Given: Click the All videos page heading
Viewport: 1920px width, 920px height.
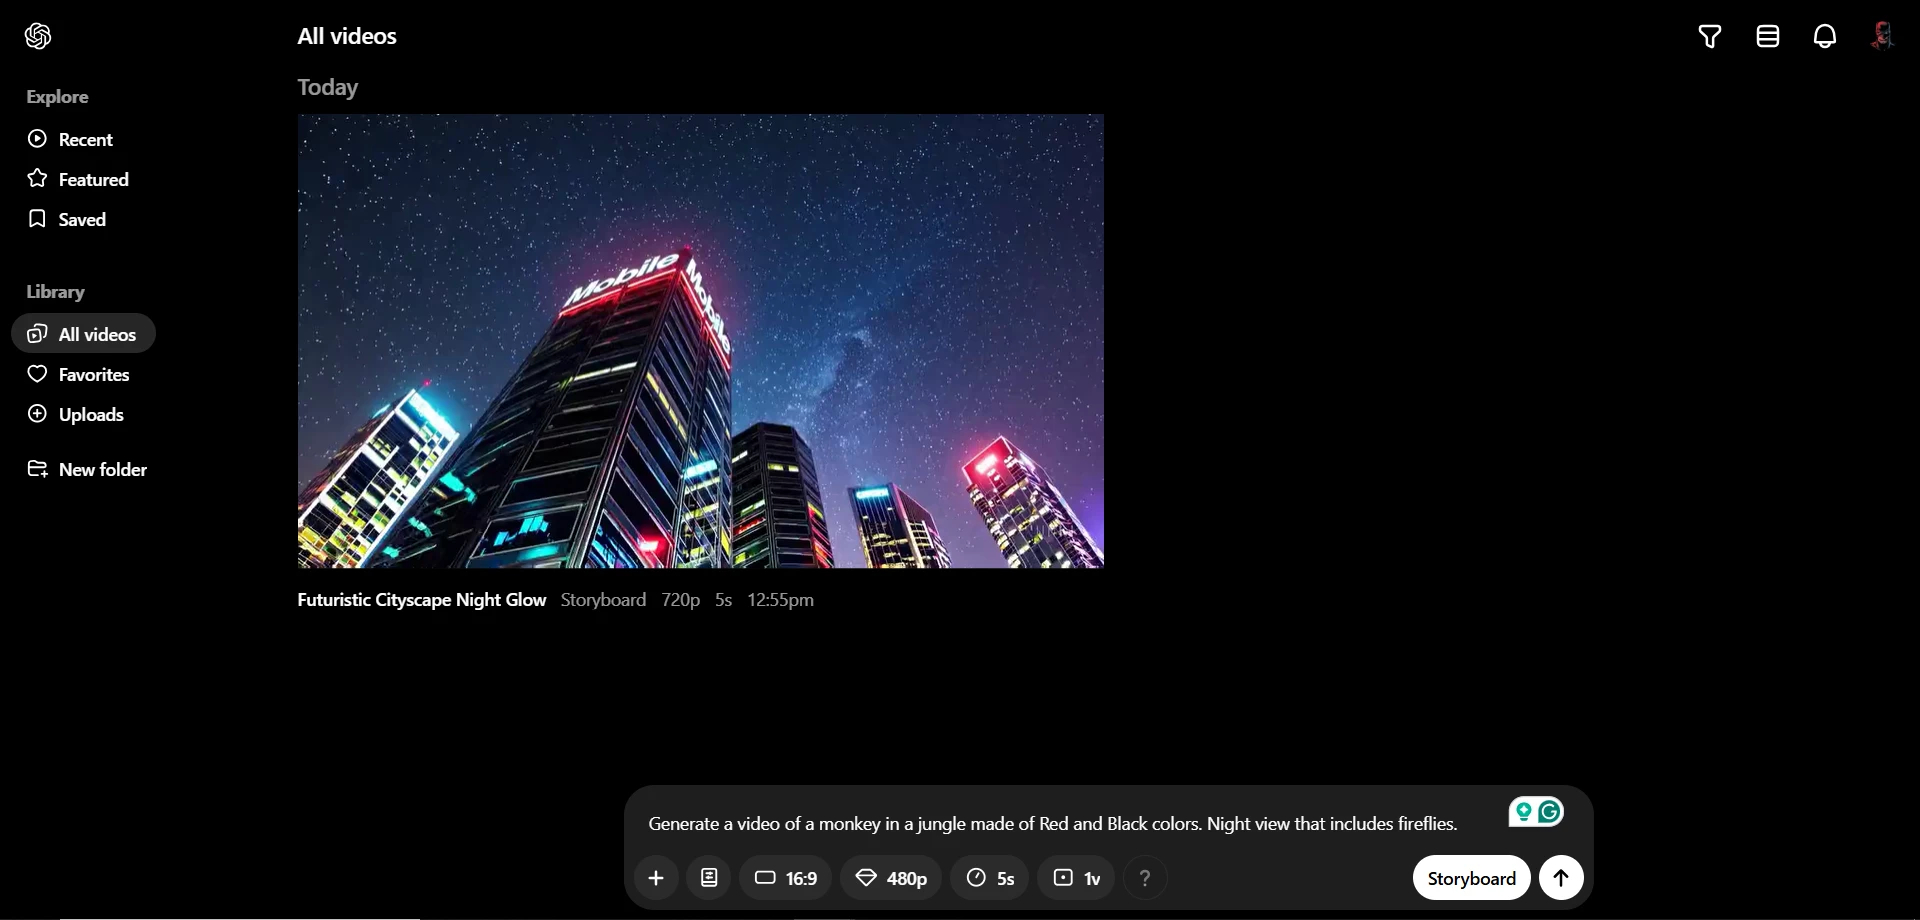Looking at the screenshot, I should pyautogui.click(x=347, y=36).
